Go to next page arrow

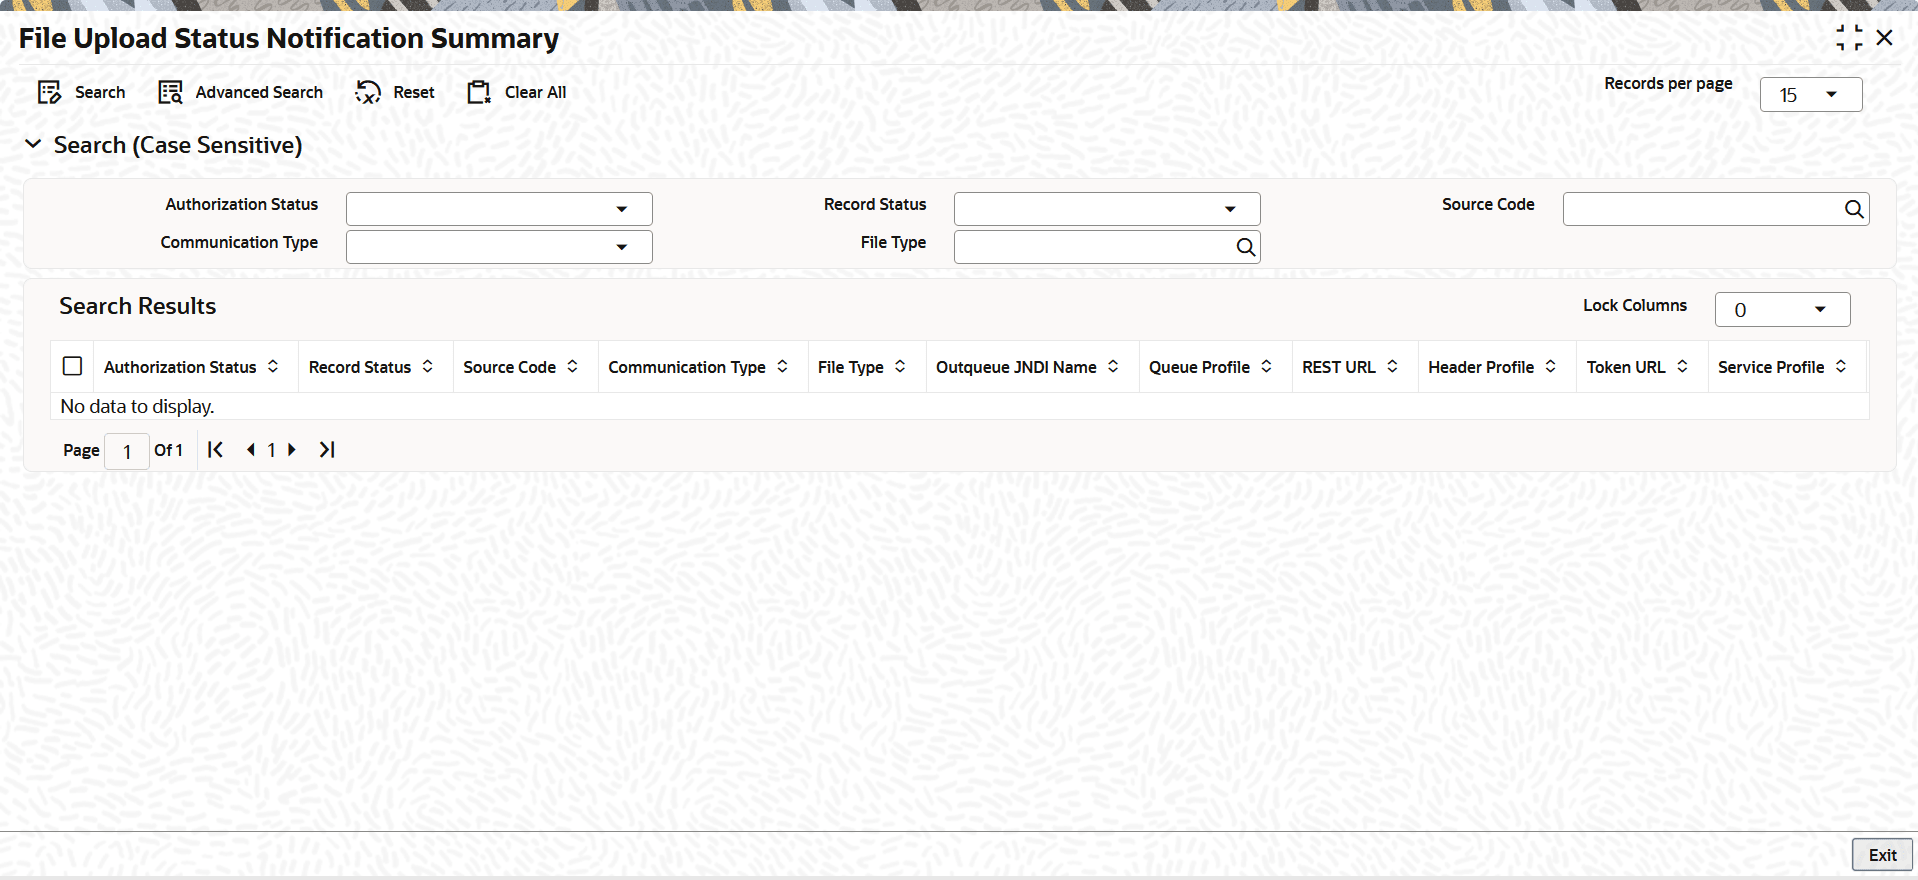pyautogui.click(x=292, y=450)
